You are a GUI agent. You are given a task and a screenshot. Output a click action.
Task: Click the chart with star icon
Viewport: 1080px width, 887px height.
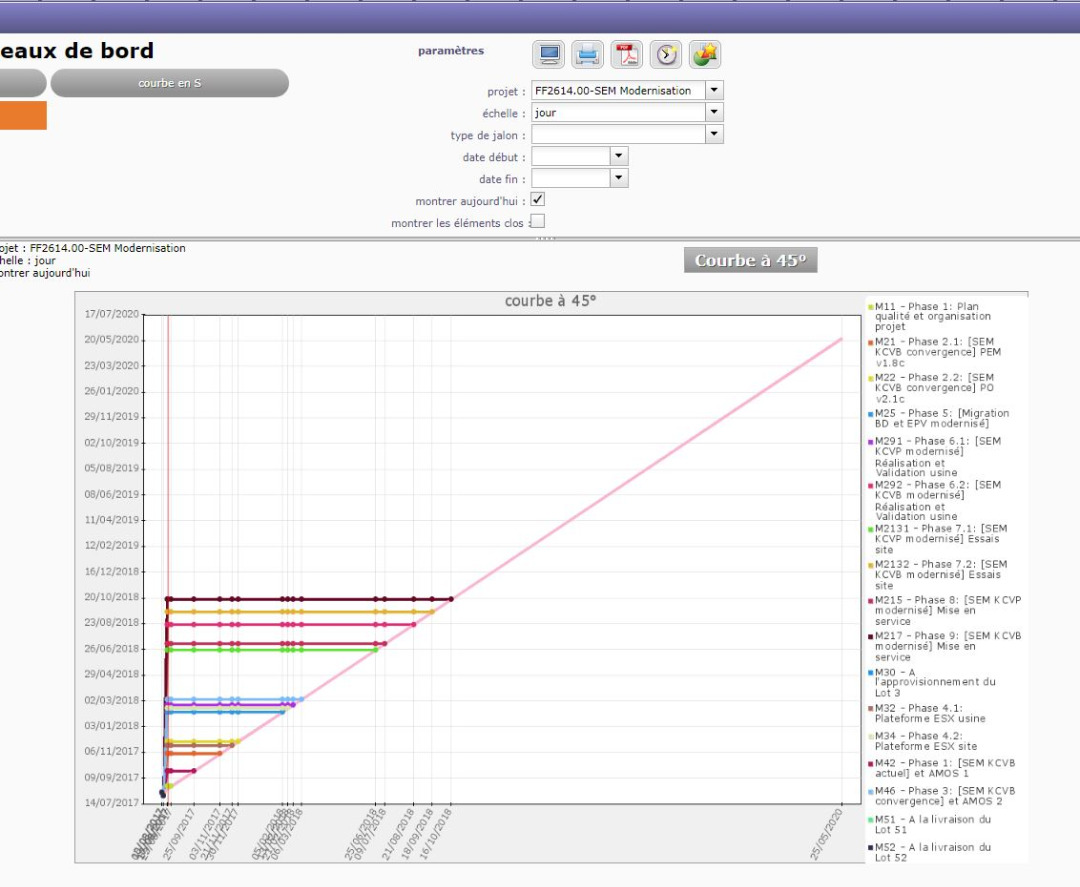[x=705, y=54]
